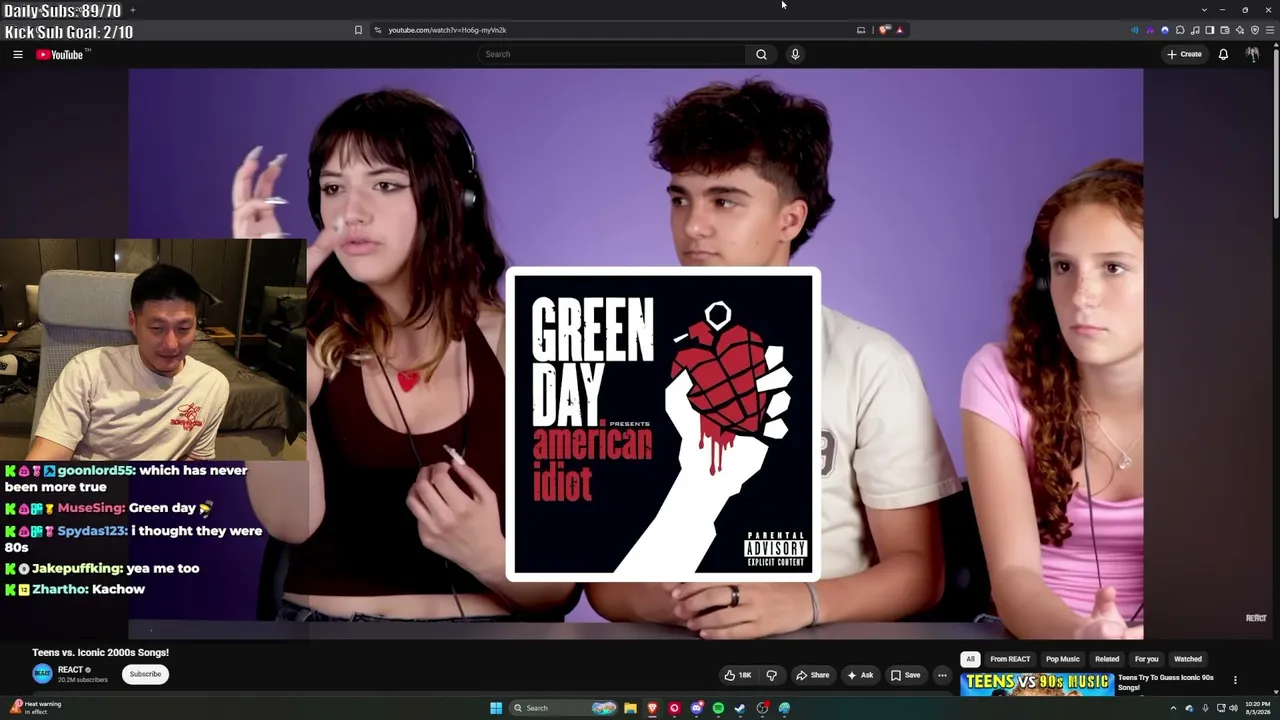The height and width of the screenshot is (720, 1280).
Task: Open File Explorer from the taskbar
Action: pyautogui.click(x=630, y=708)
